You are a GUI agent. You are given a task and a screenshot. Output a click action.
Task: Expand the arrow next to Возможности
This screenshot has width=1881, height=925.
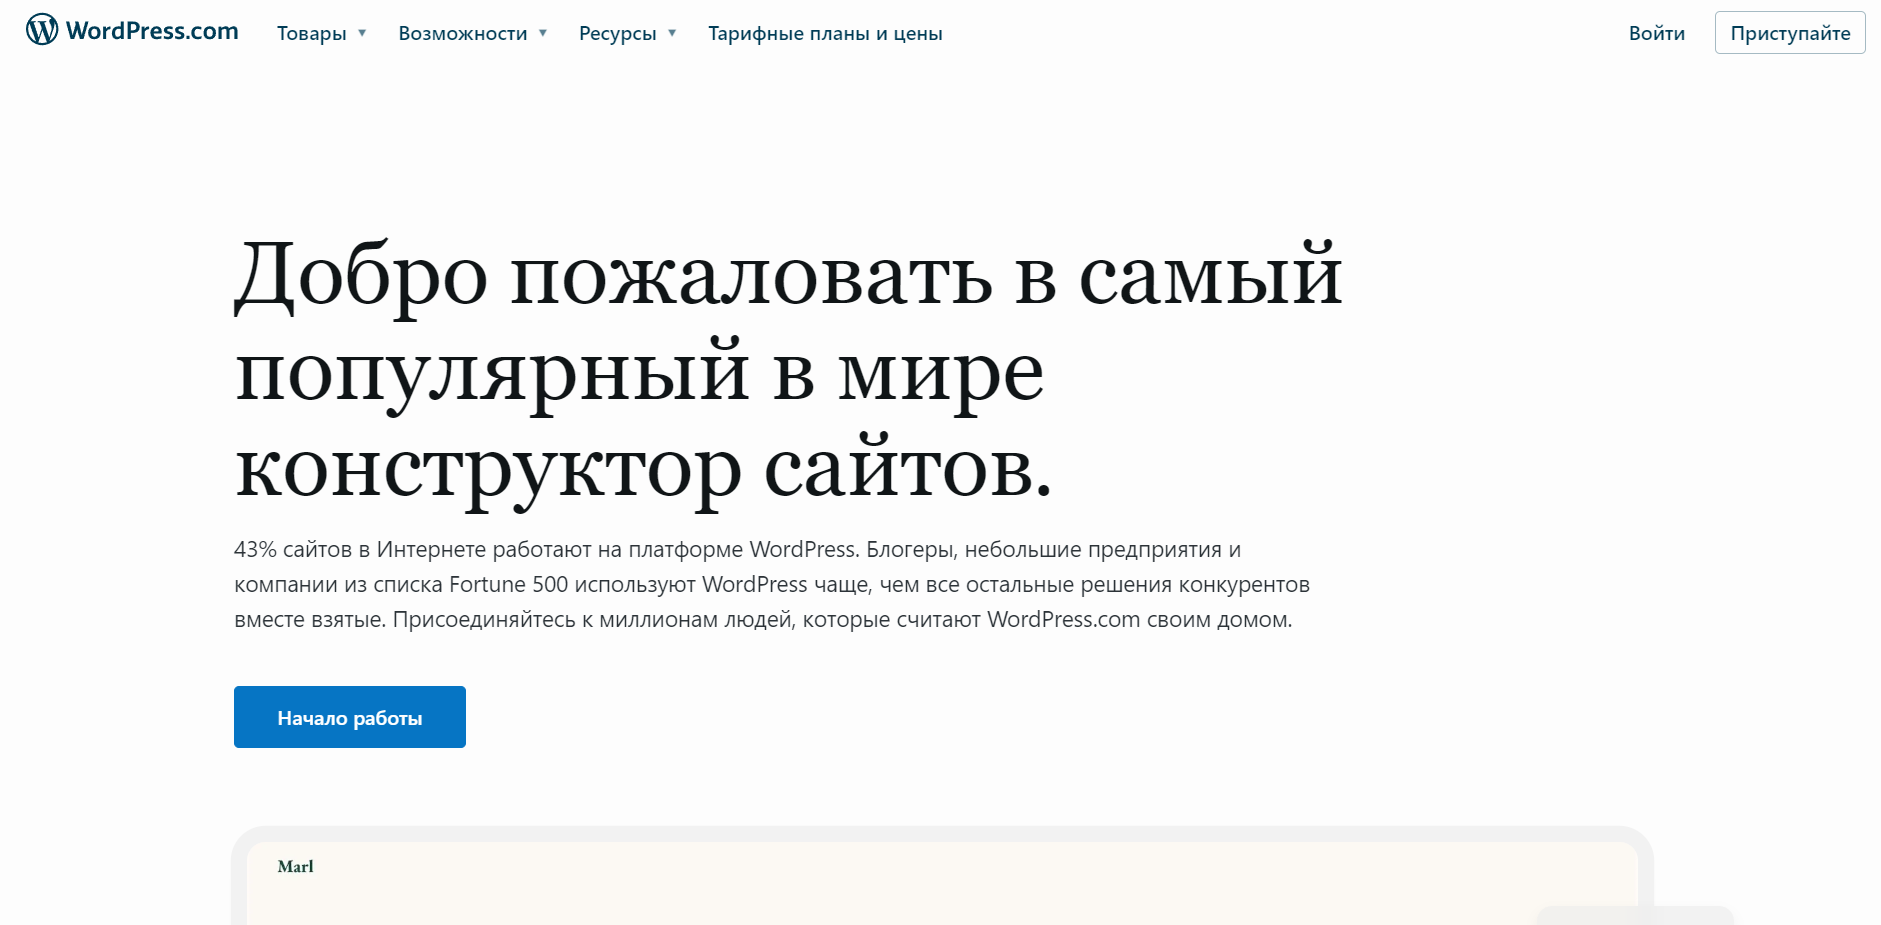click(x=543, y=33)
